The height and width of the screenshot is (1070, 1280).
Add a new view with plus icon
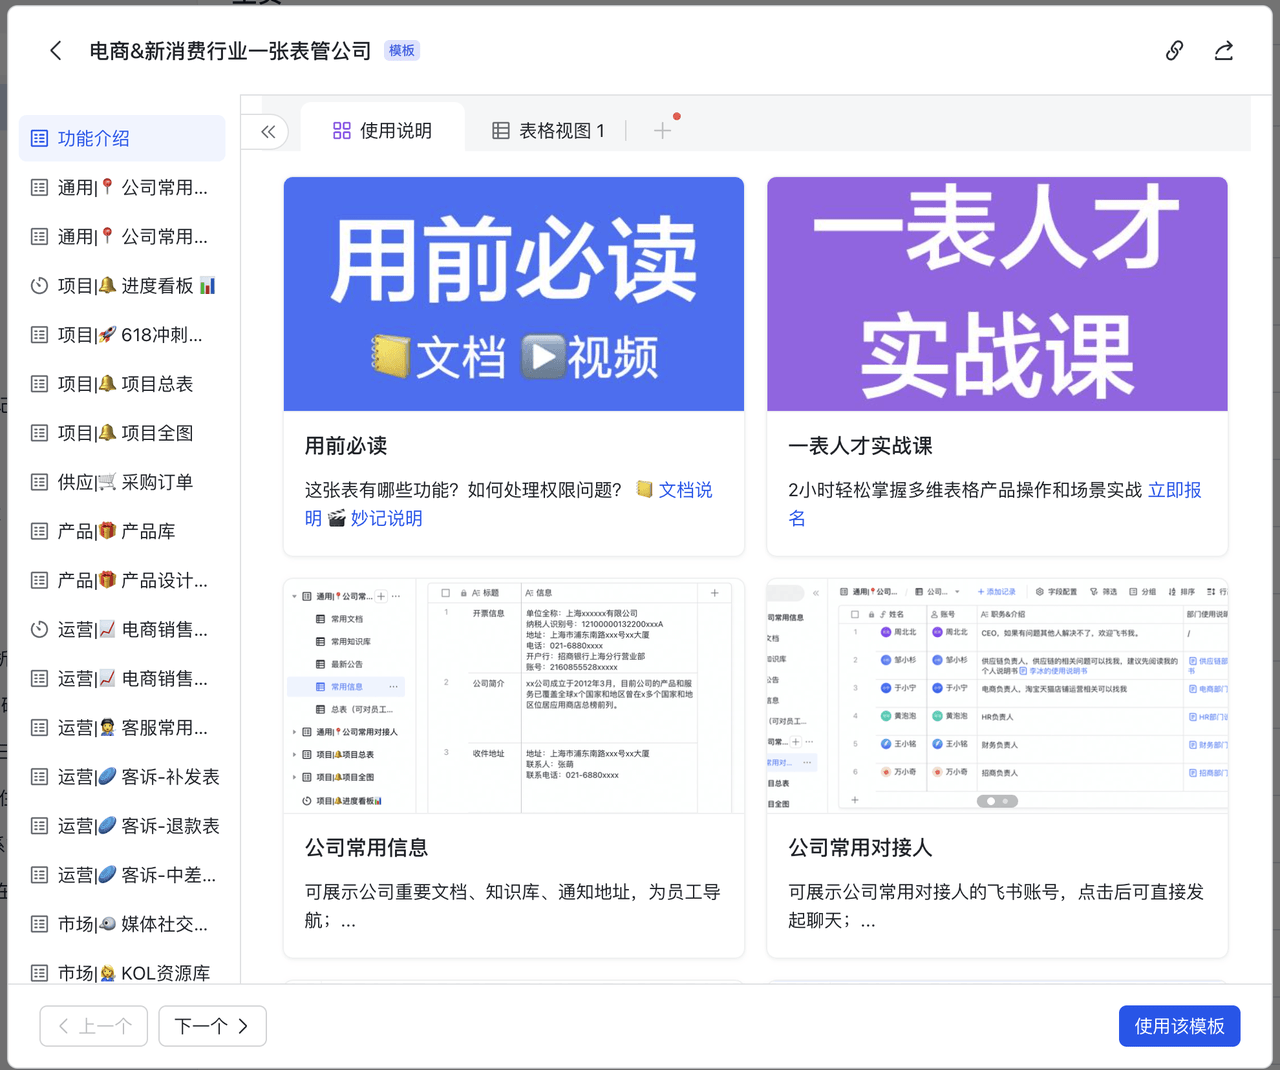(662, 131)
